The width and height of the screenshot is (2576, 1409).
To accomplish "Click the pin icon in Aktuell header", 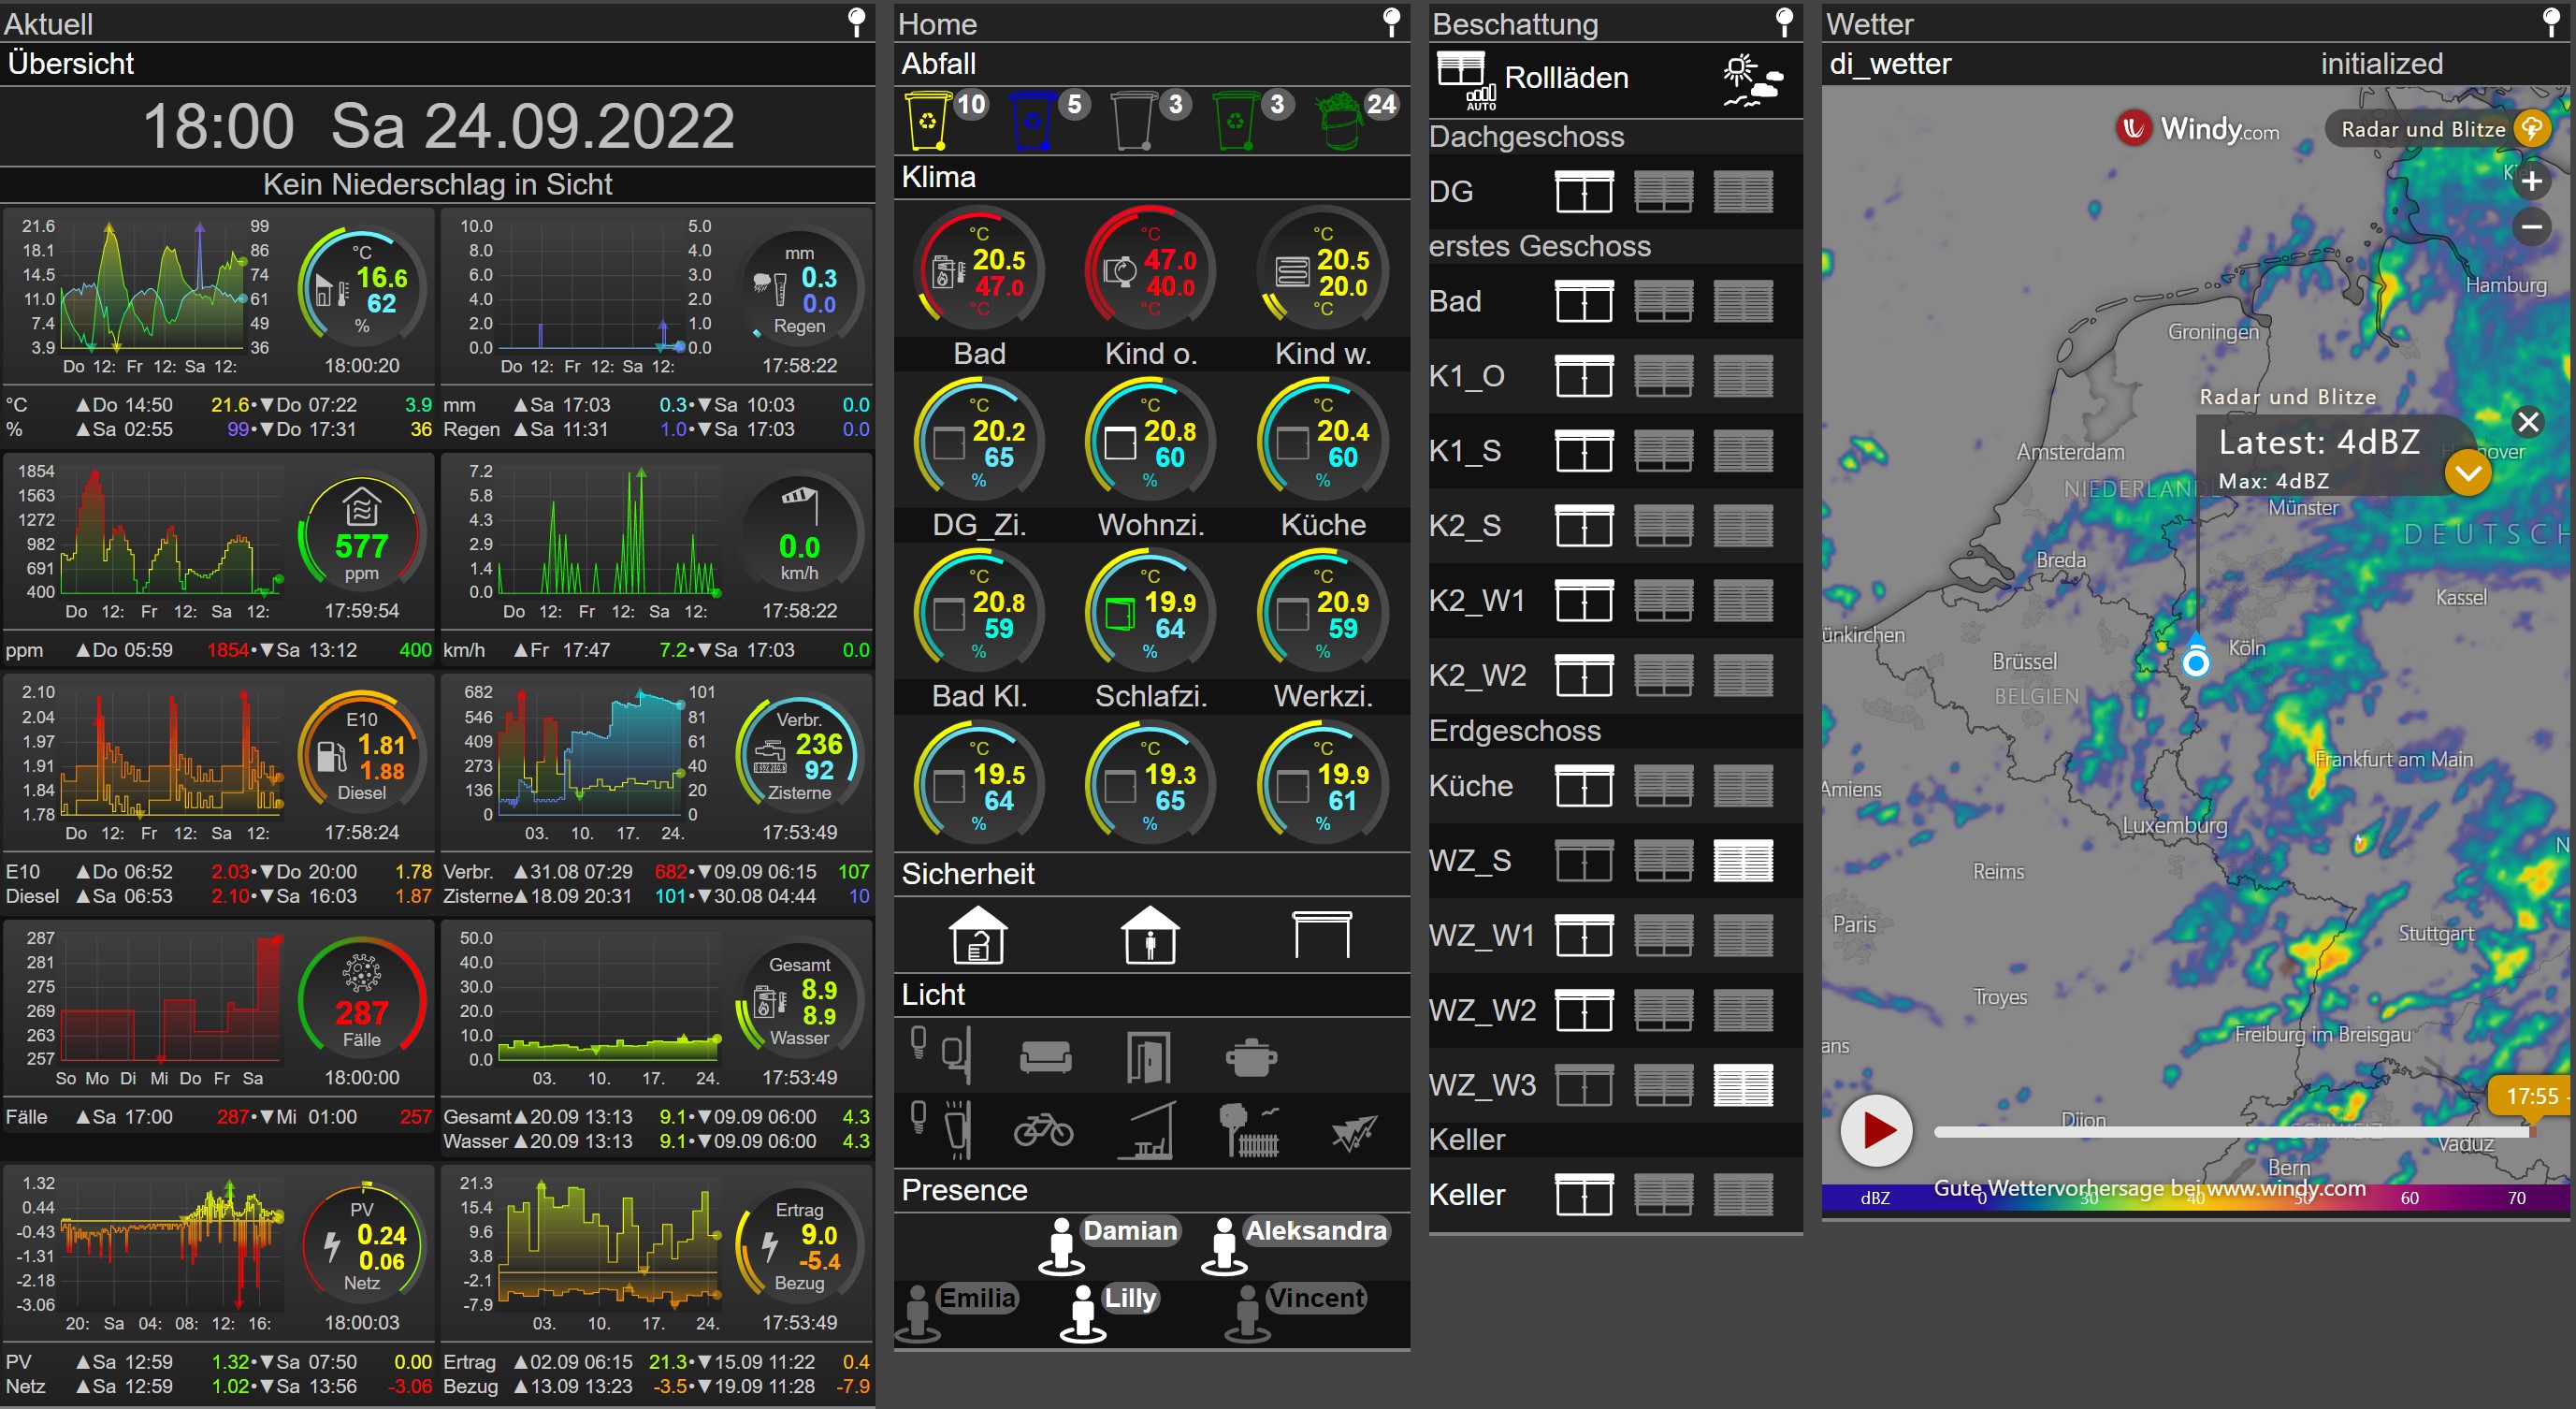I will click(x=856, y=21).
